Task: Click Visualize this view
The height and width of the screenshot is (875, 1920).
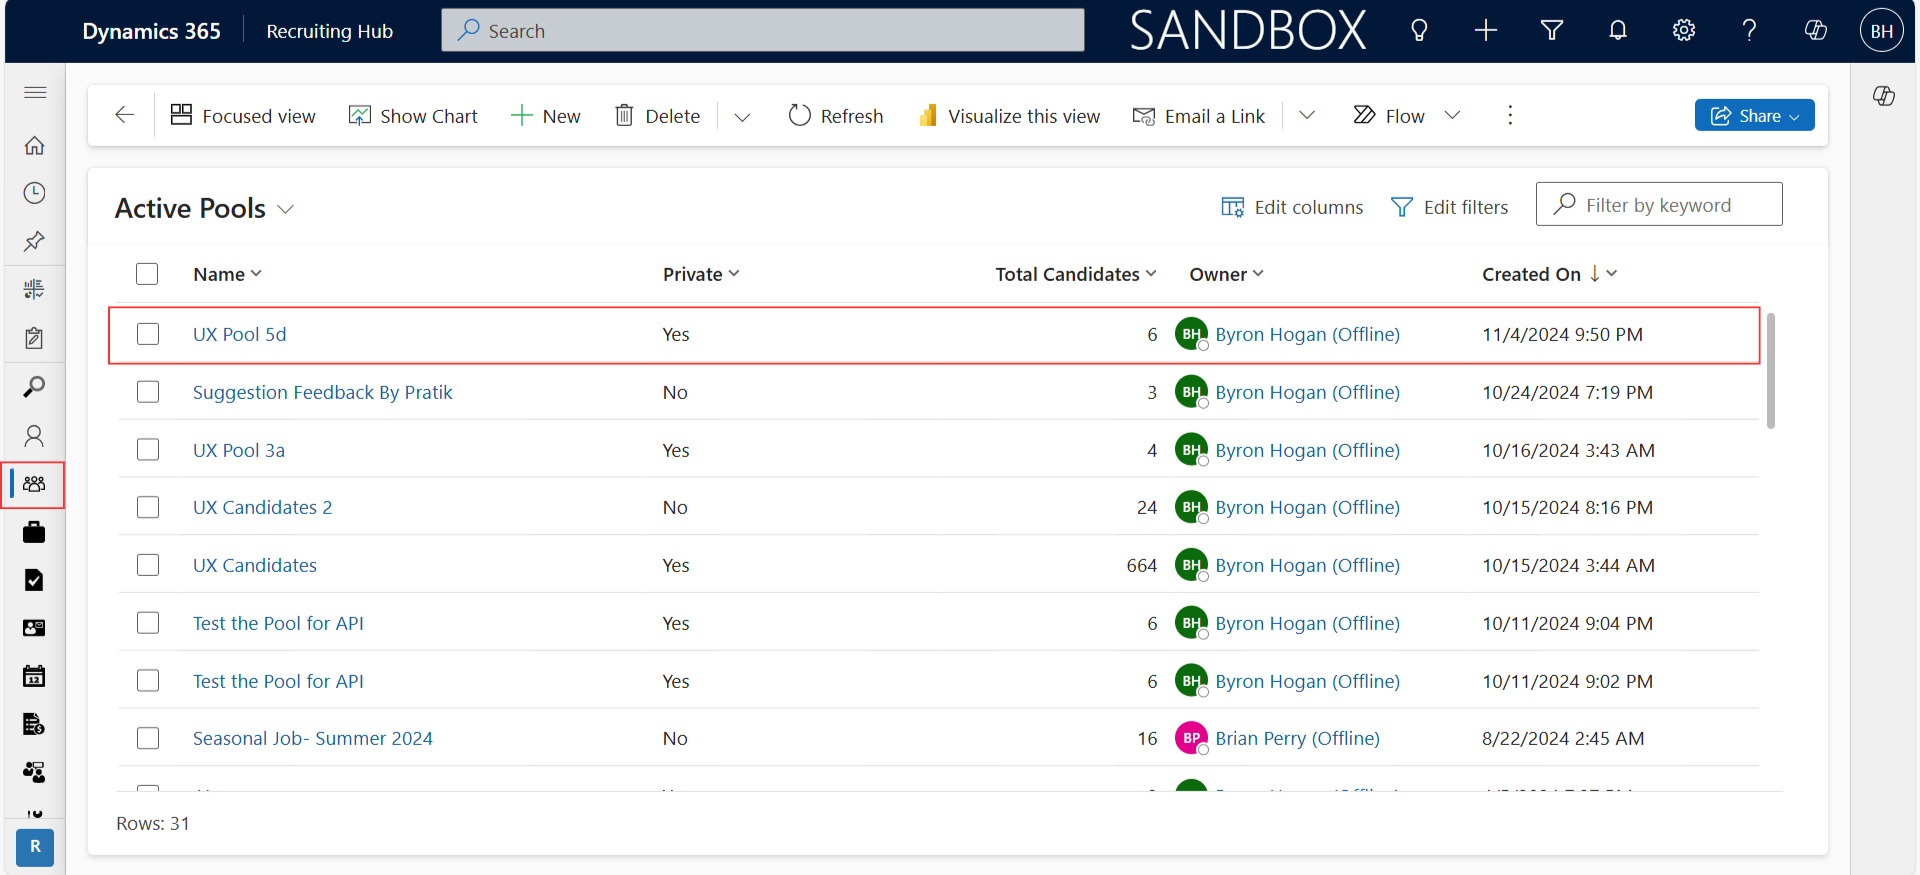Action: (1009, 116)
